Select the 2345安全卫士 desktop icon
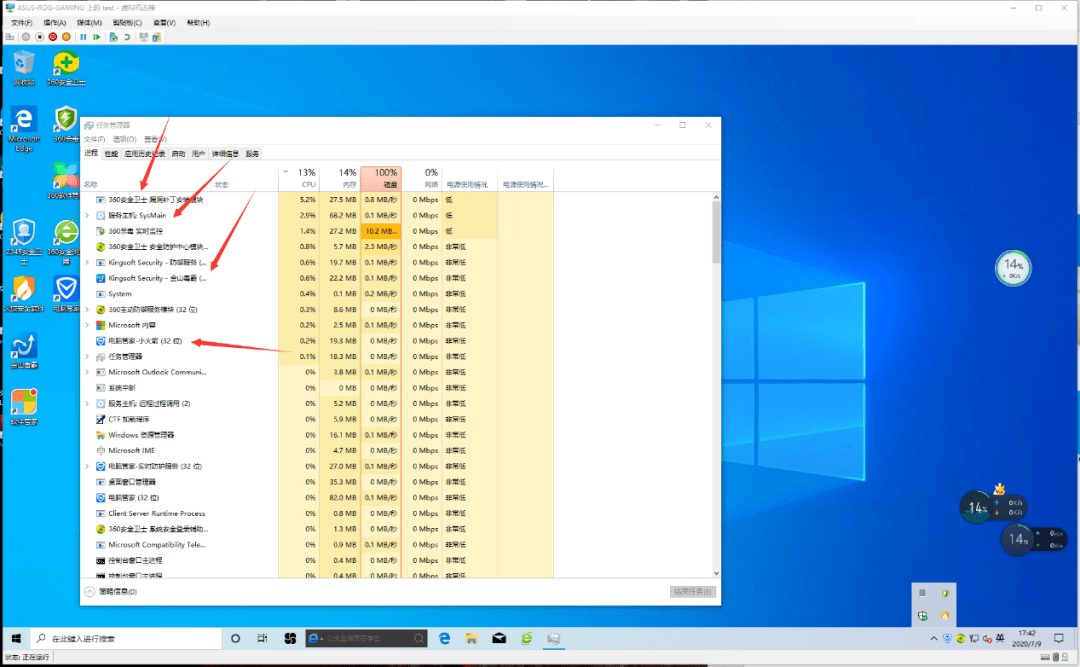1080x667 pixels. tap(24, 241)
